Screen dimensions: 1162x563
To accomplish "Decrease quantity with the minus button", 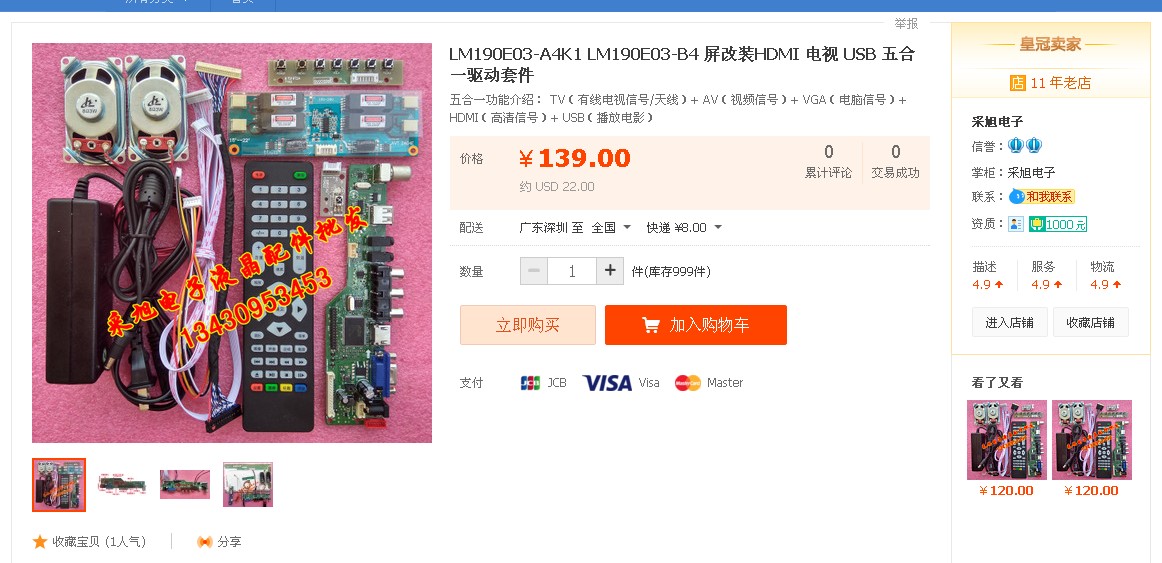I will [x=534, y=271].
